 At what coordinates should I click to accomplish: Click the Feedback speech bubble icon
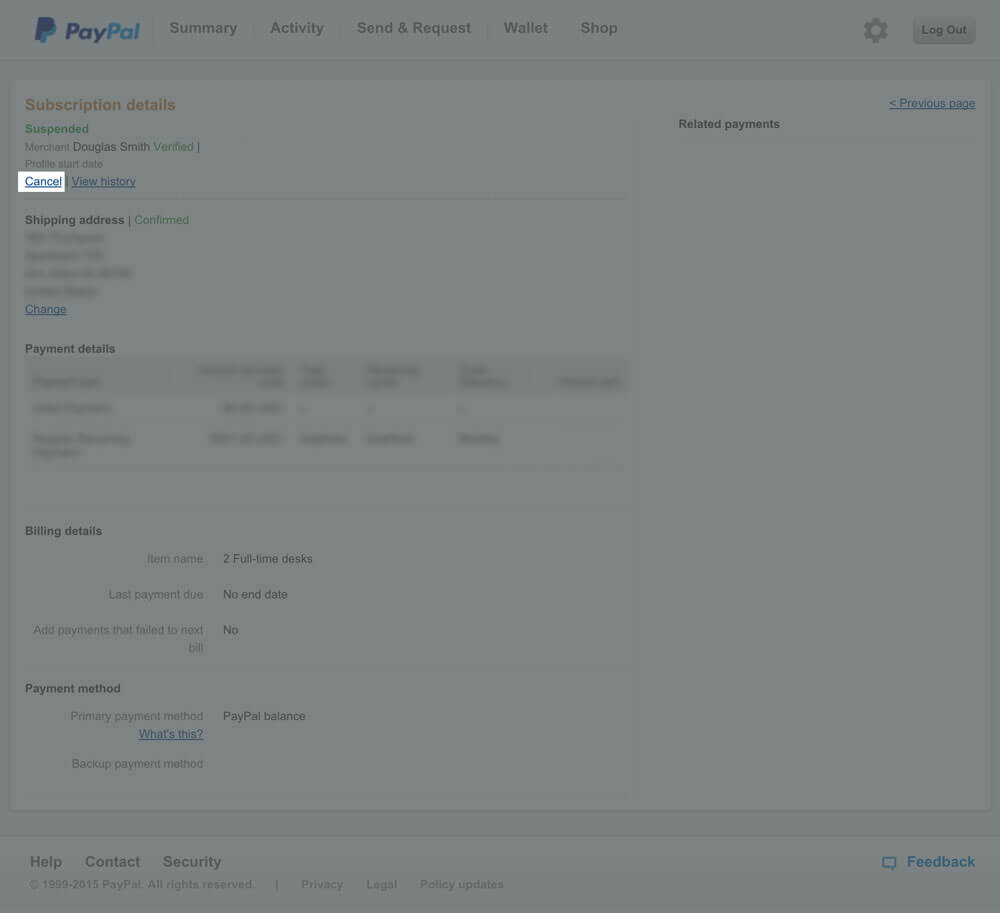click(888, 863)
